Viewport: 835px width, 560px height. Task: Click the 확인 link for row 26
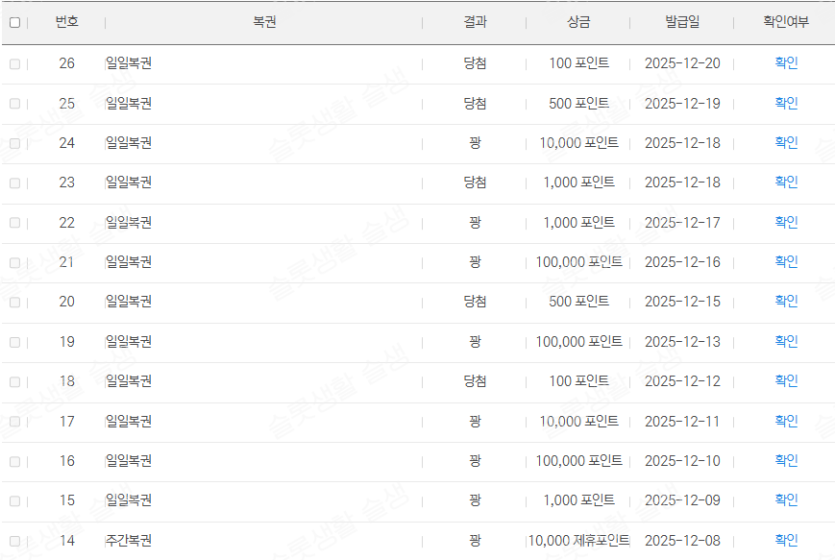point(786,63)
